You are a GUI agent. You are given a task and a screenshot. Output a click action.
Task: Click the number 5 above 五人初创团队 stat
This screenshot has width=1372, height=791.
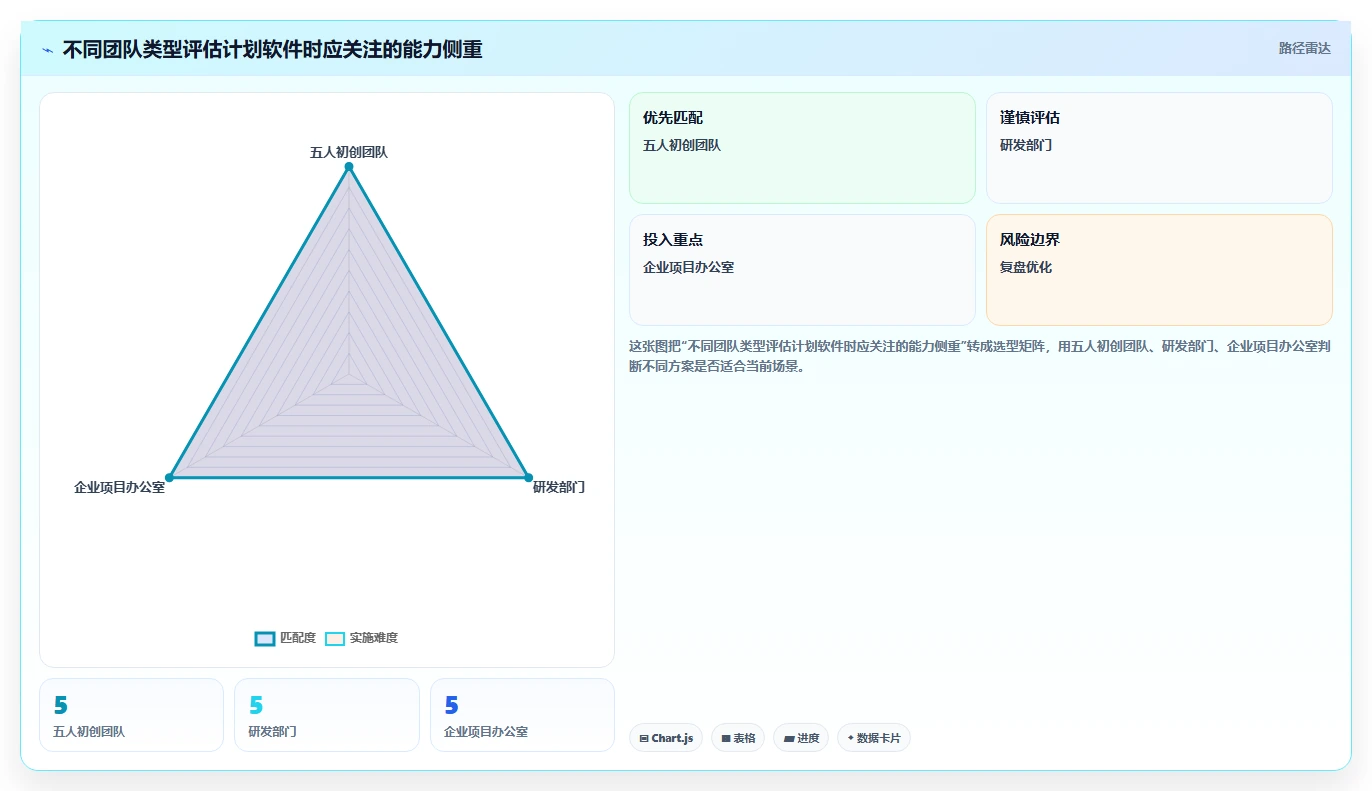(61, 705)
